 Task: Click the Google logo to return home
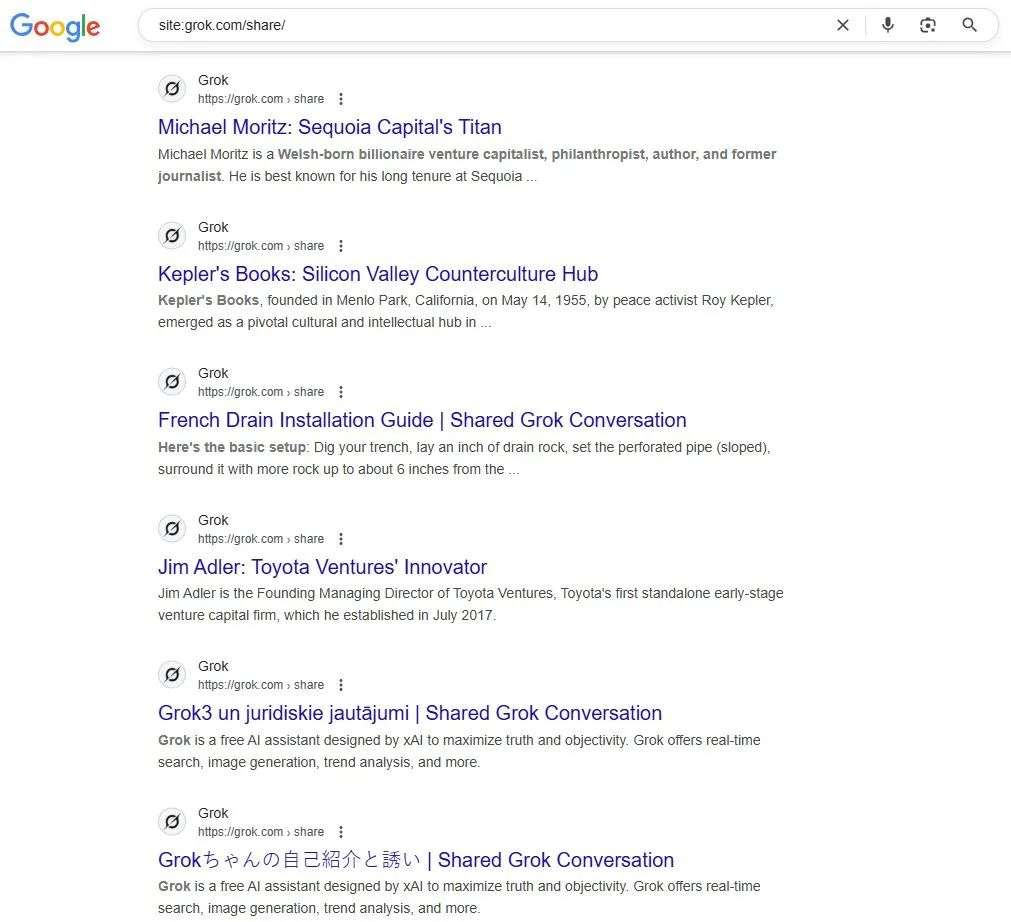(55, 27)
